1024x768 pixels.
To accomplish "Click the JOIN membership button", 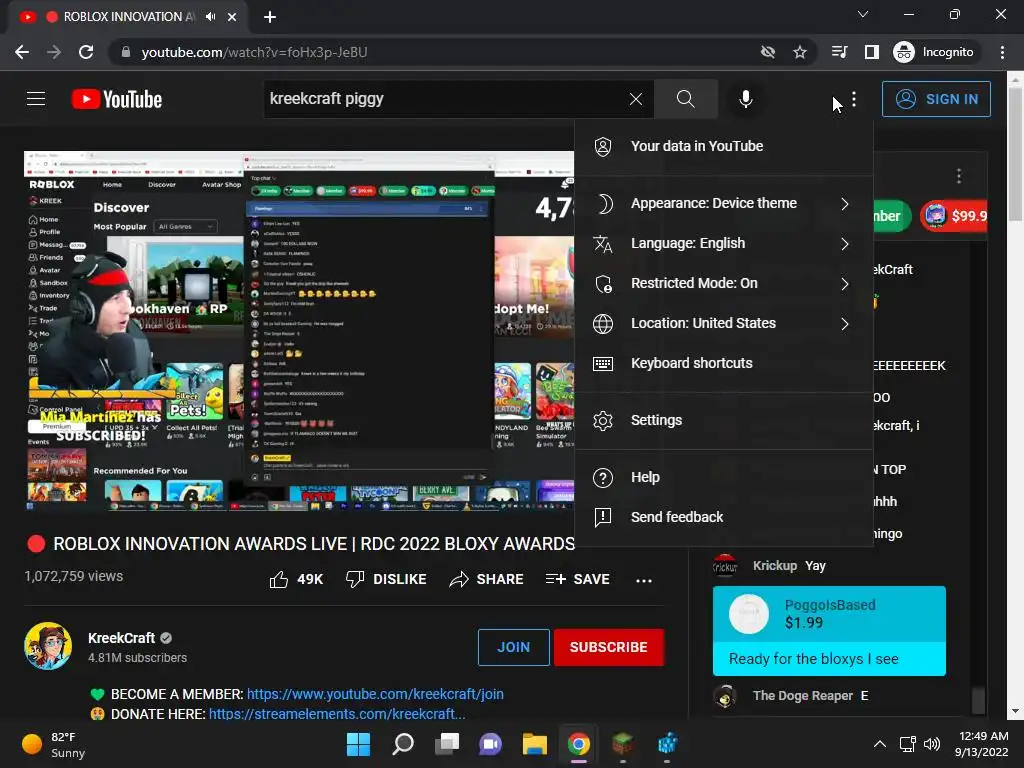I will tap(514, 647).
